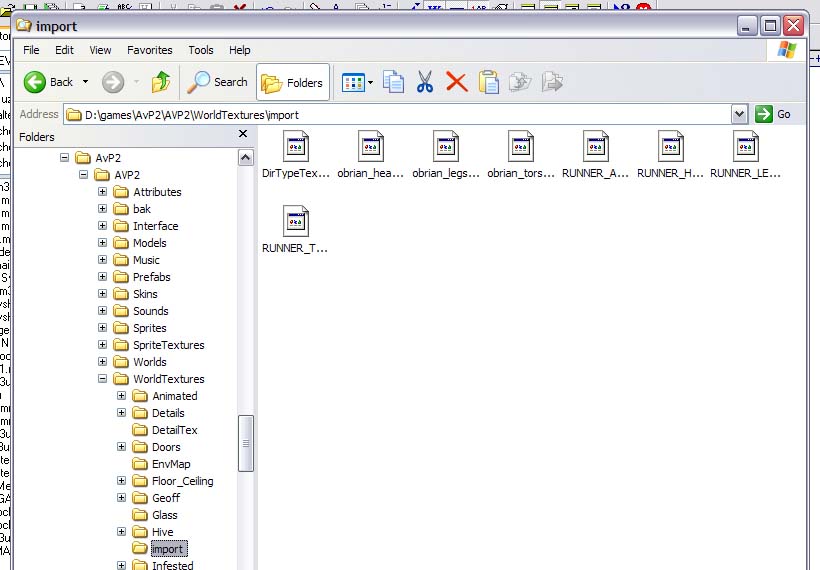The height and width of the screenshot is (570, 820).
Task: Select the Doors folder in tree
Action: click(166, 447)
